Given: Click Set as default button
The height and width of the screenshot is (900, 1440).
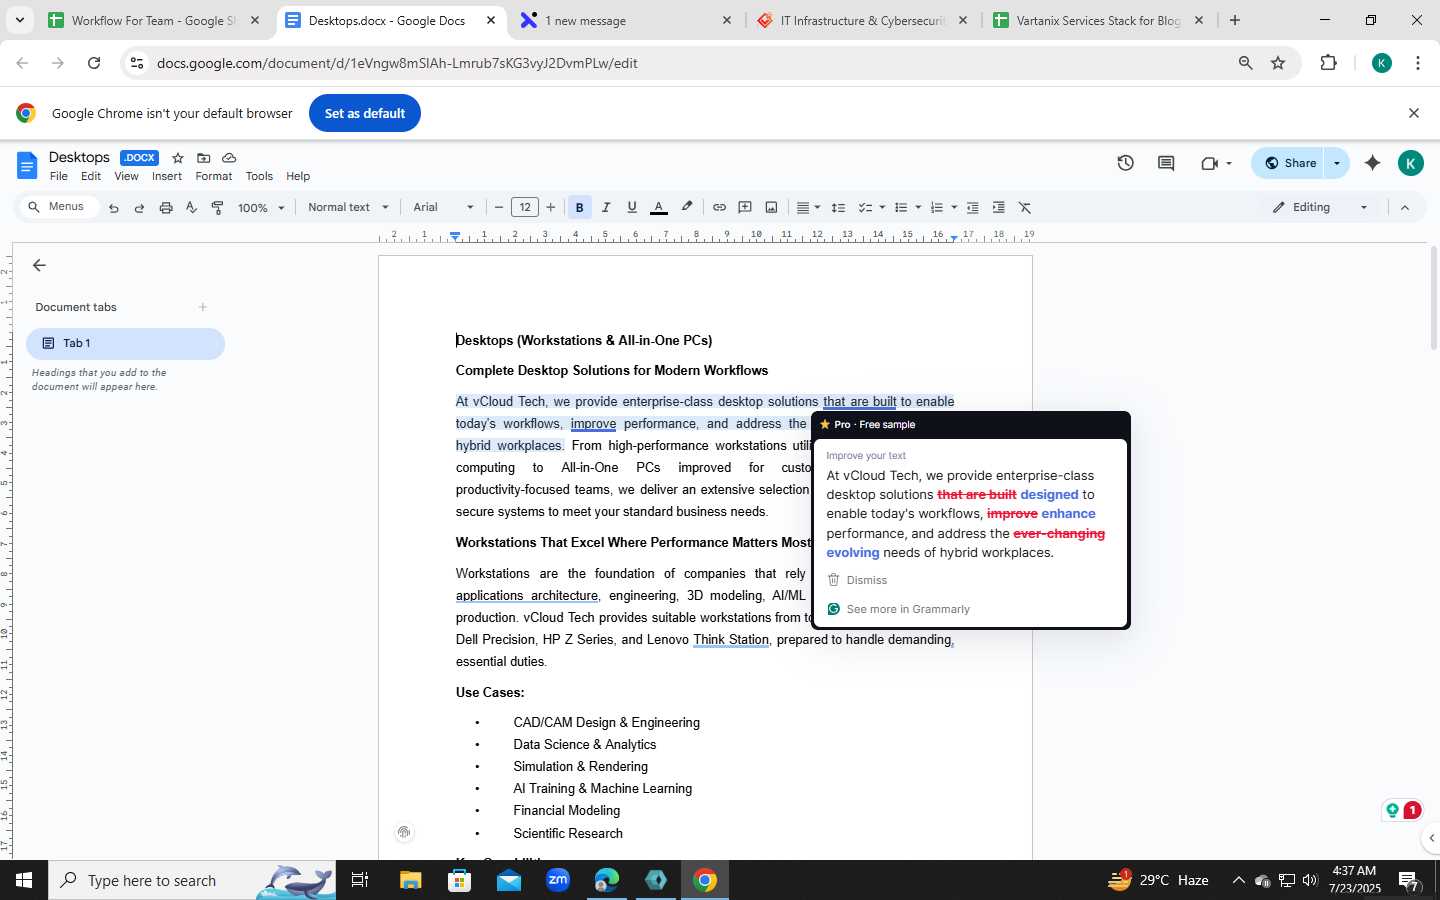Looking at the screenshot, I should (x=365, y=113).
